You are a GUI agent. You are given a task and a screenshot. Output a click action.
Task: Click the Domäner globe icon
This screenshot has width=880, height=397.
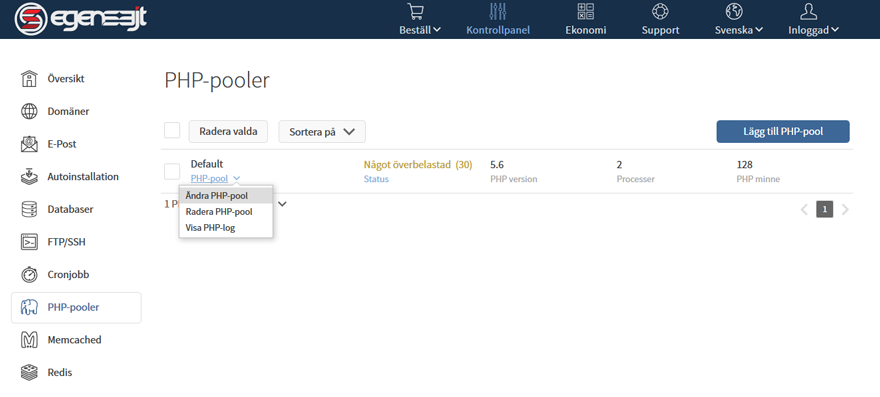coord(29,111)
